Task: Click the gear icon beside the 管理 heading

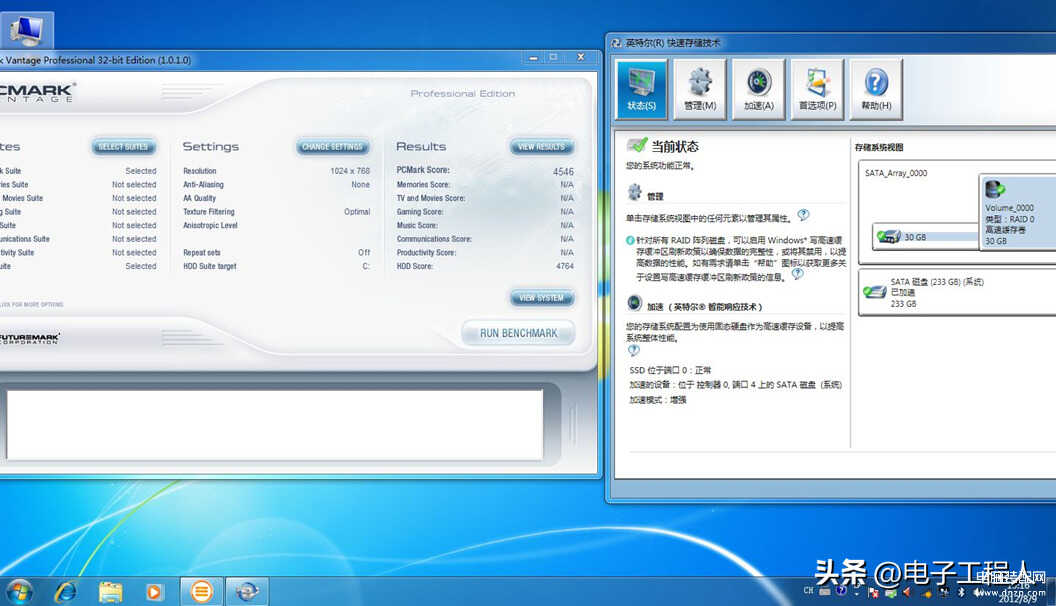Action: click(x=634, y=193)
